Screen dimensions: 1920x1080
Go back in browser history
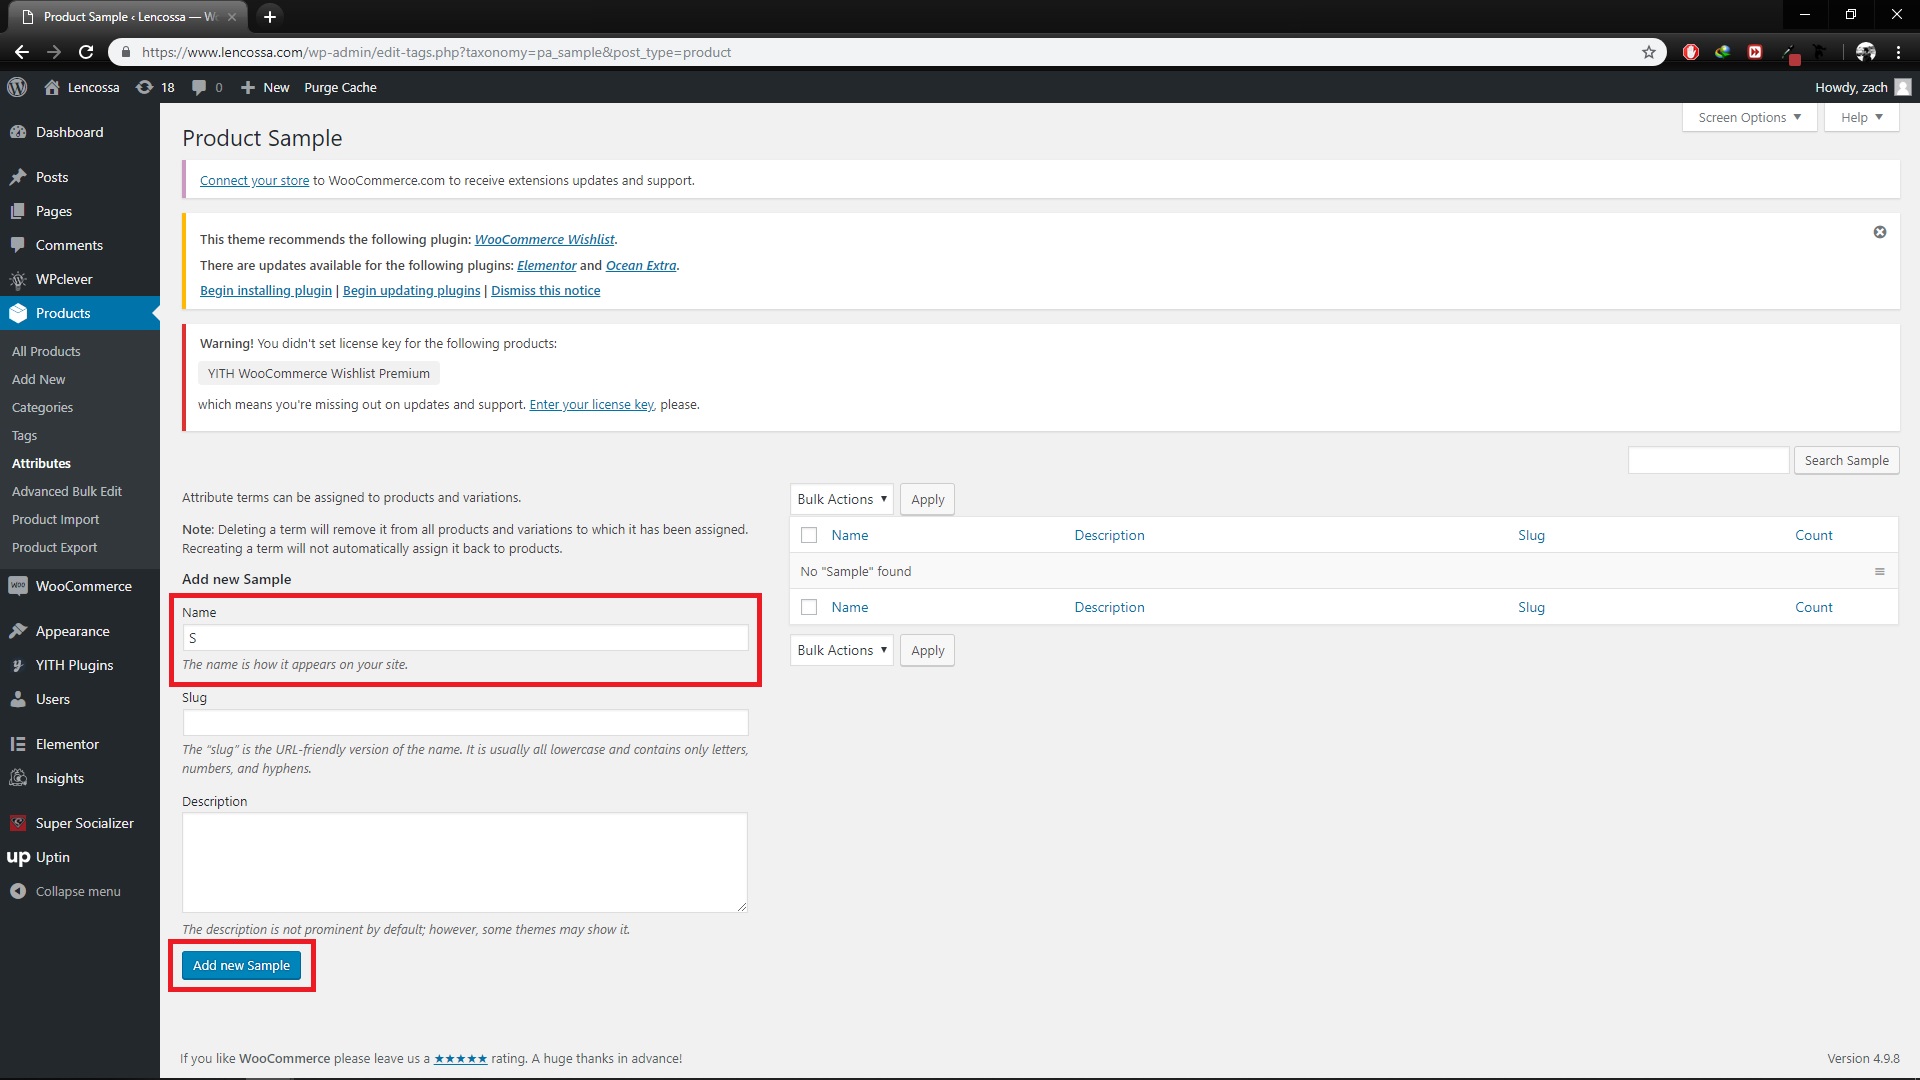point(21,52)
